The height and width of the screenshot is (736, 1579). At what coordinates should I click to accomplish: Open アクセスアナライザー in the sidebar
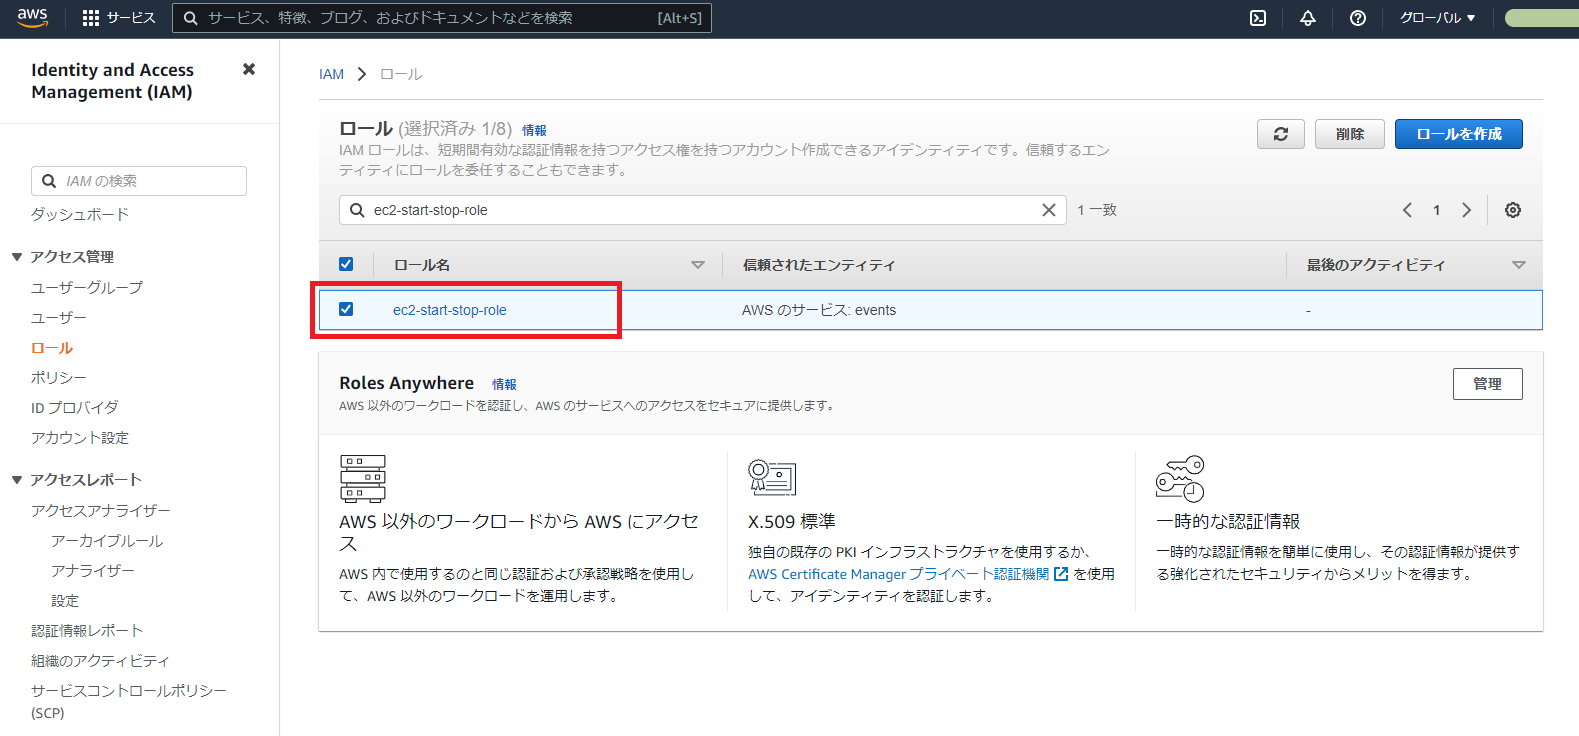coord(101,510)
